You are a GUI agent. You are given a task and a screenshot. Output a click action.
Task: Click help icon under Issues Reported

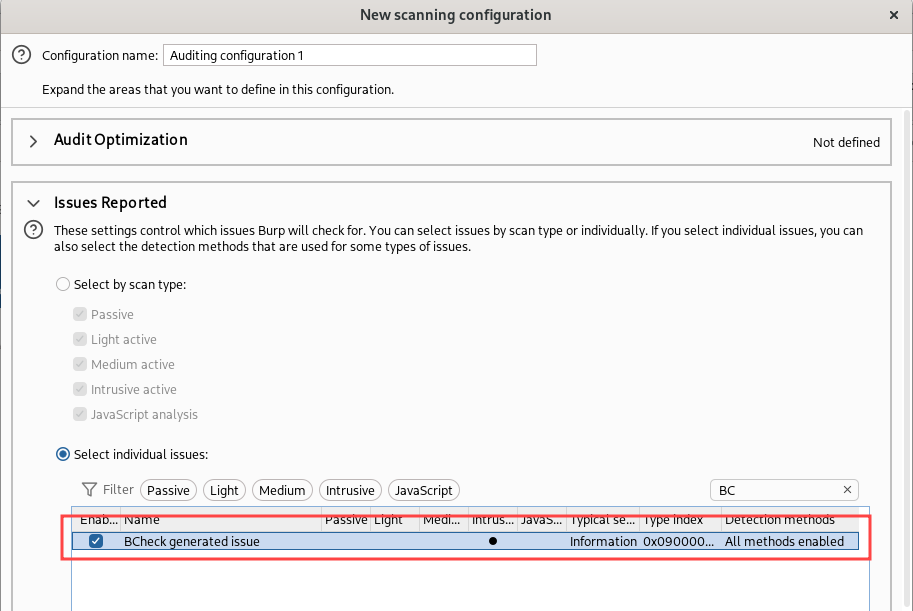tap(33, 230)
